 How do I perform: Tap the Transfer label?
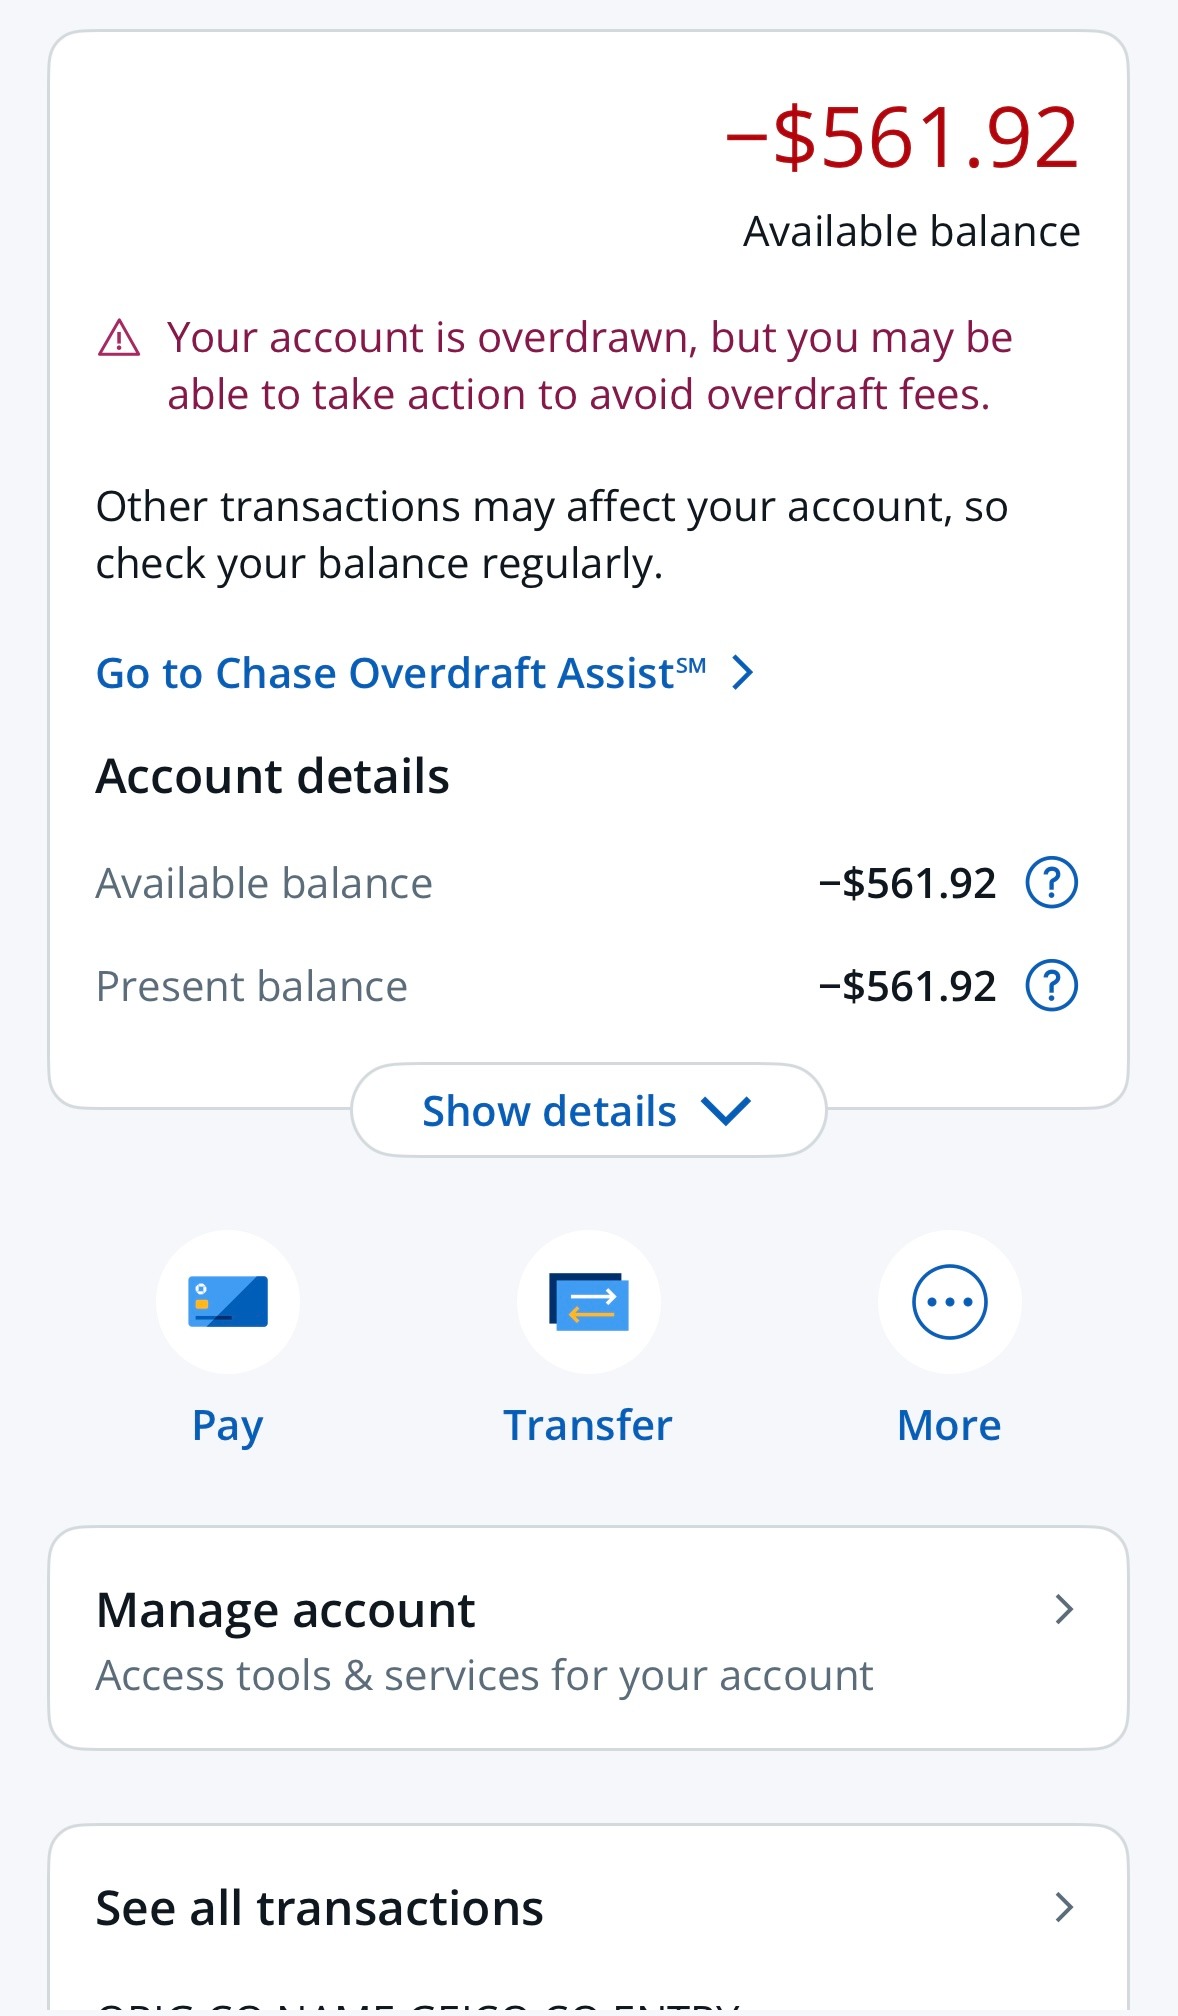(x=588, y=1426)
